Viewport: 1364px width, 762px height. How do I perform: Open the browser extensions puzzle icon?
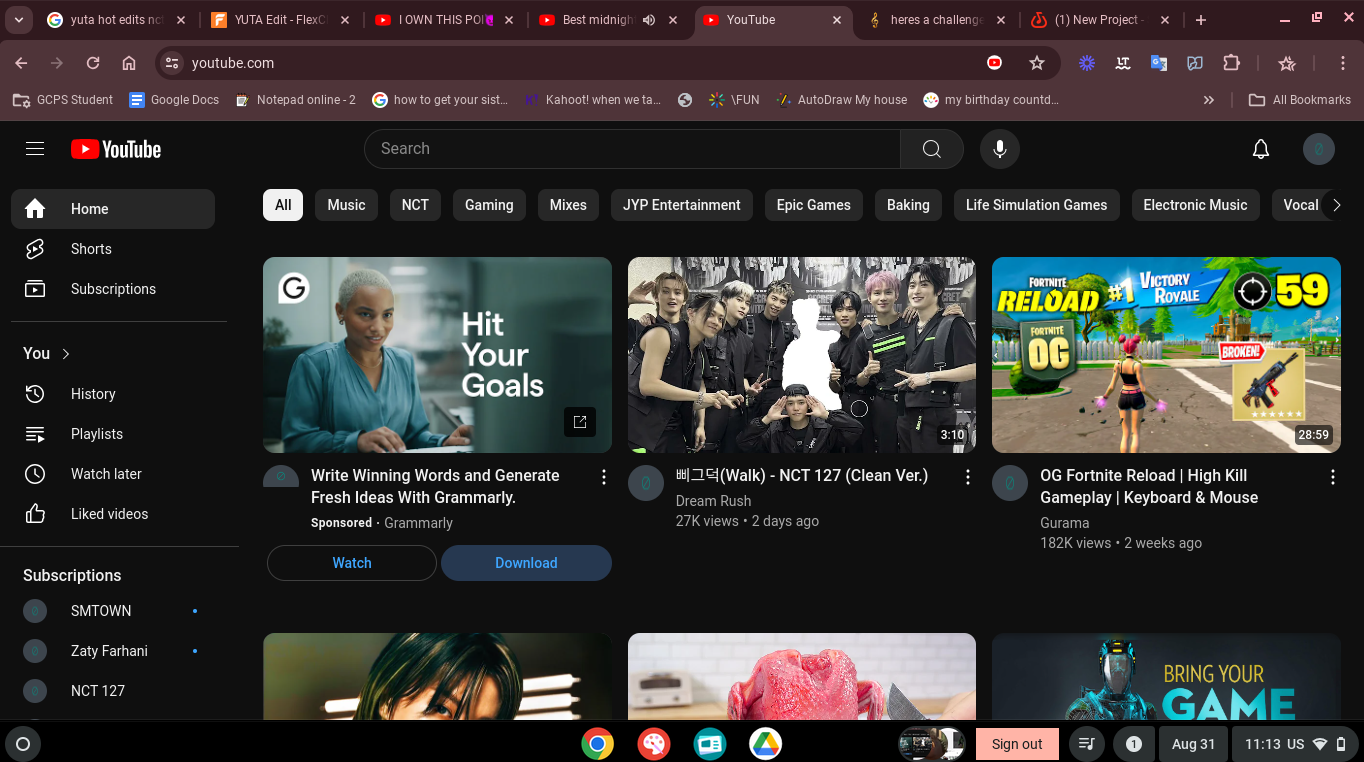tap(1231, 63)
